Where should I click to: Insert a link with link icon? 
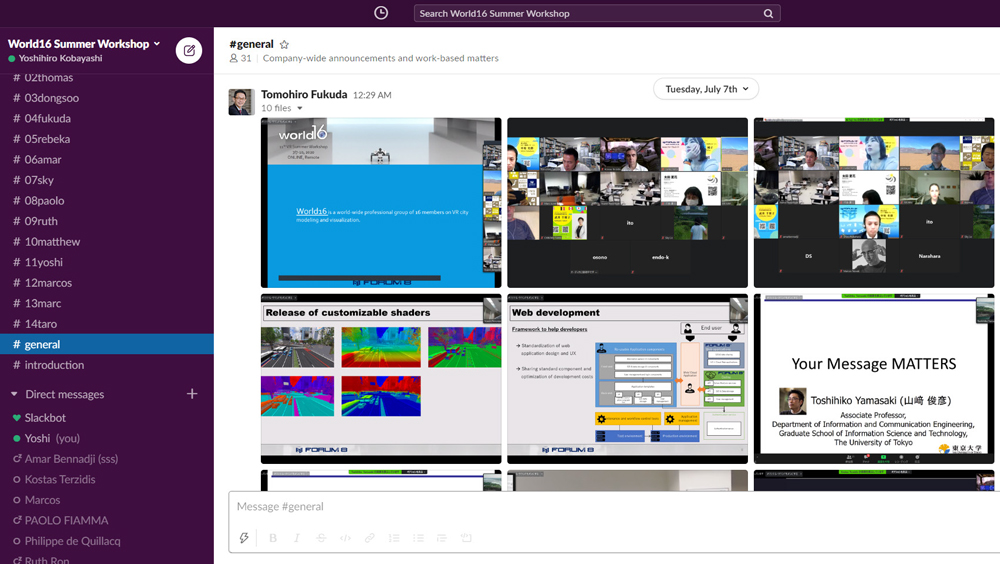click(x=369, y=538)
